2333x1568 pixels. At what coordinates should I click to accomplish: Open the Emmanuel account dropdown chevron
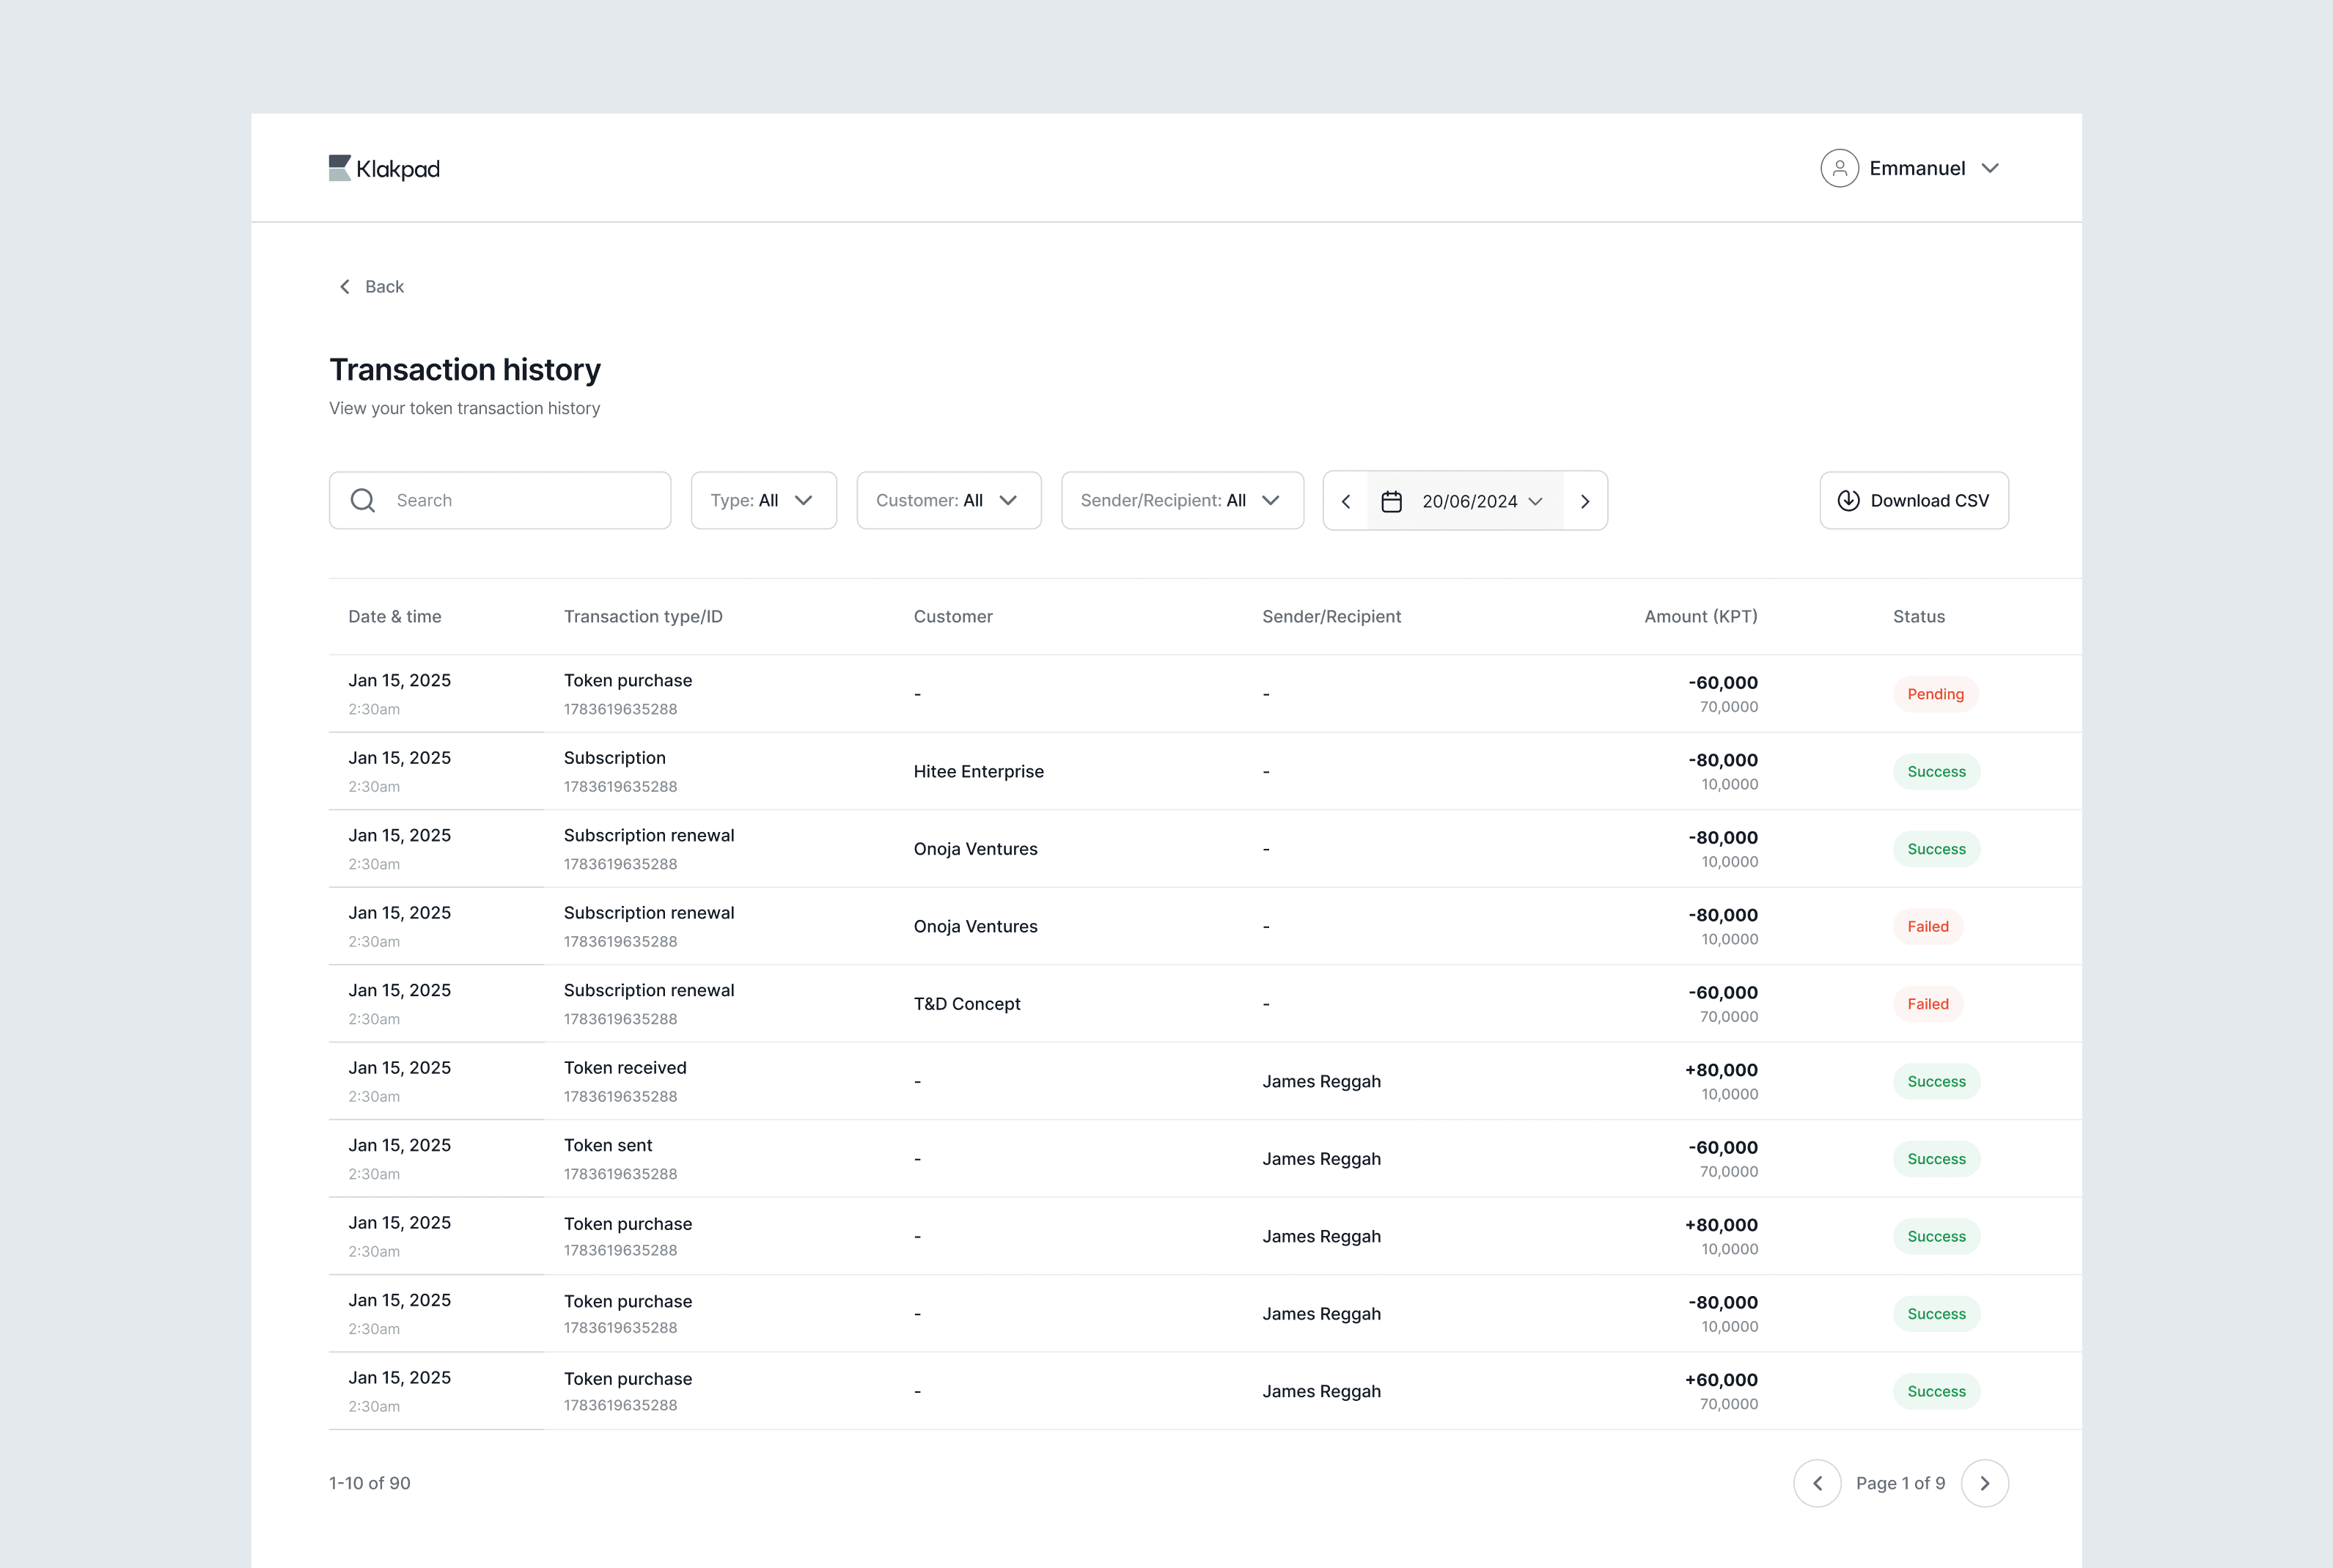pos(1990,168)
